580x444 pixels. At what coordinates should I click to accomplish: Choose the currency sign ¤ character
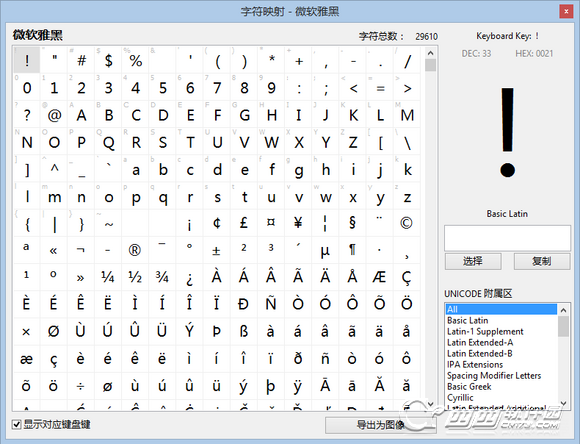(271, 223)
